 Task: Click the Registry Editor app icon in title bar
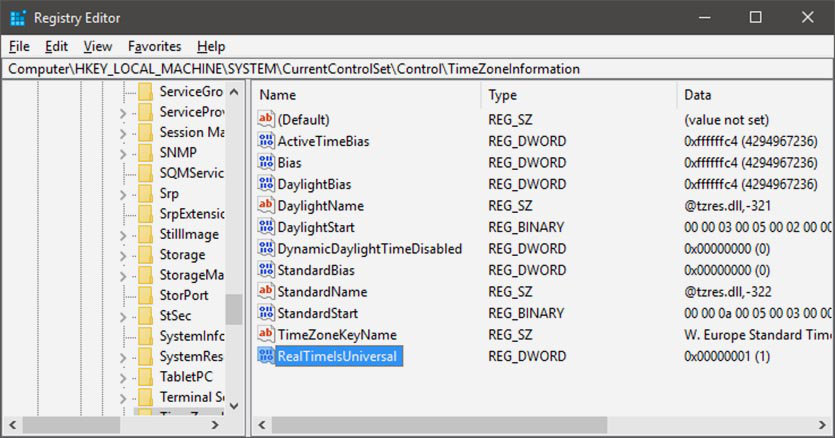(x=18, y=17)
